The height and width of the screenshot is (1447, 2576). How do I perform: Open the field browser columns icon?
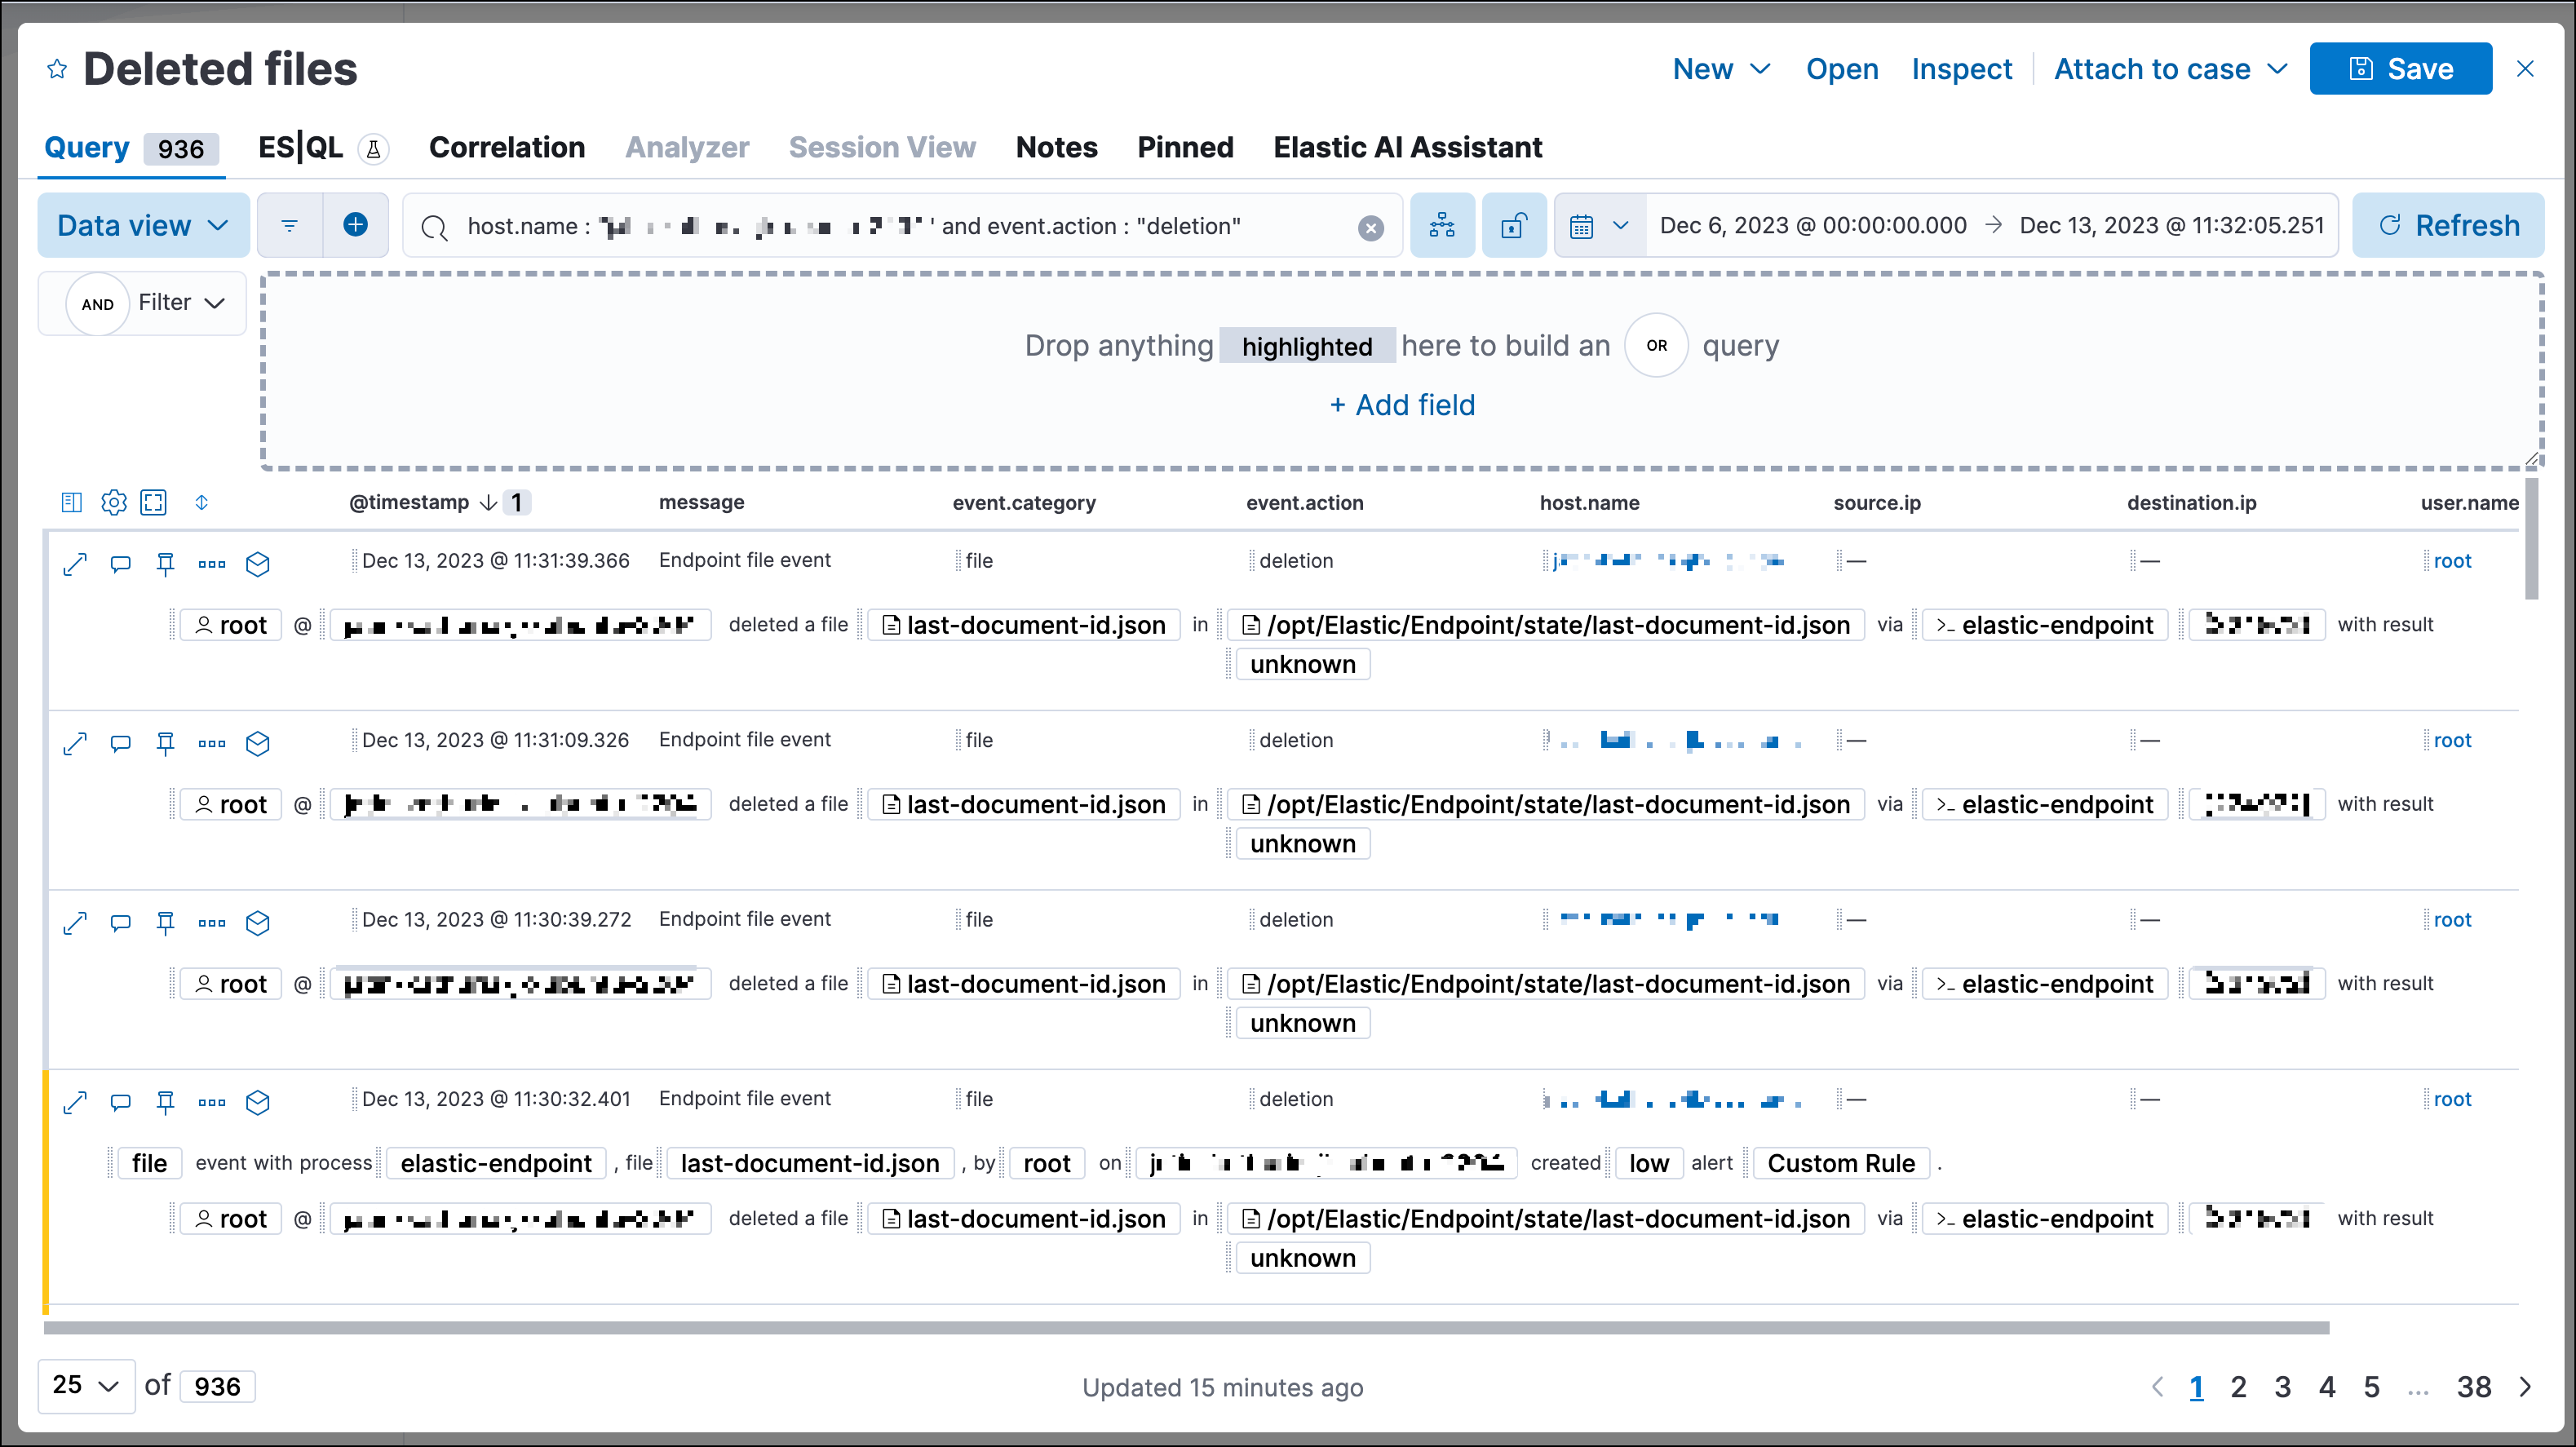click(x=71, y=502)
